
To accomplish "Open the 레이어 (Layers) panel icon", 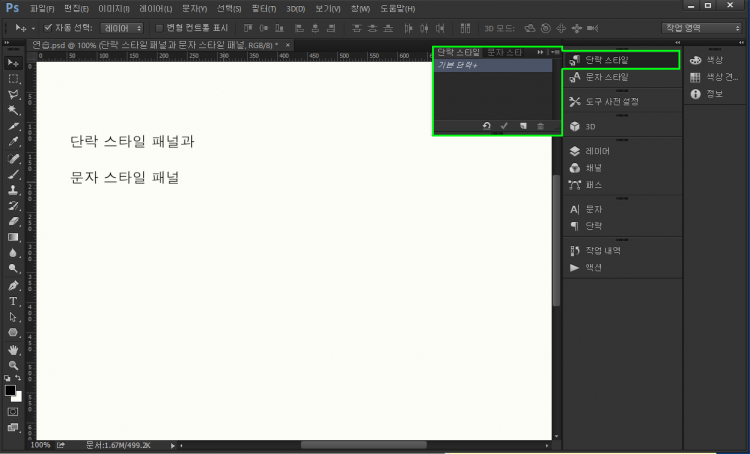I will 600,150.
